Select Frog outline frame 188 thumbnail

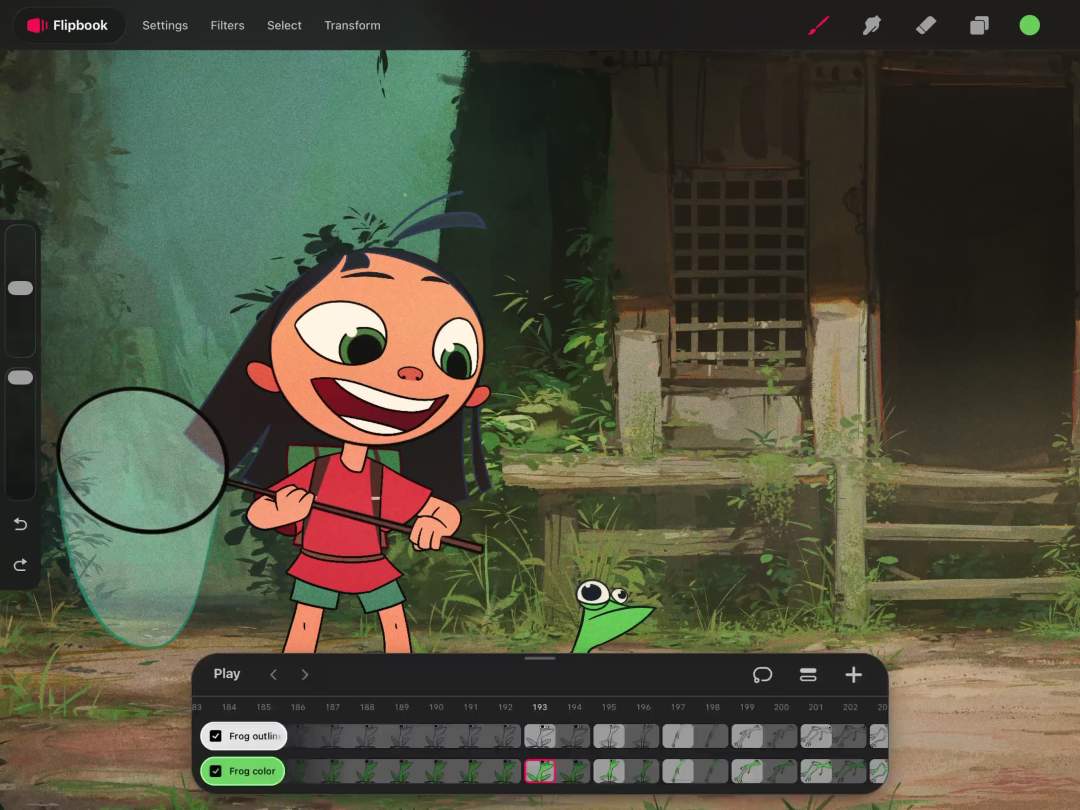pyautogui.click(x=367, y=736)
